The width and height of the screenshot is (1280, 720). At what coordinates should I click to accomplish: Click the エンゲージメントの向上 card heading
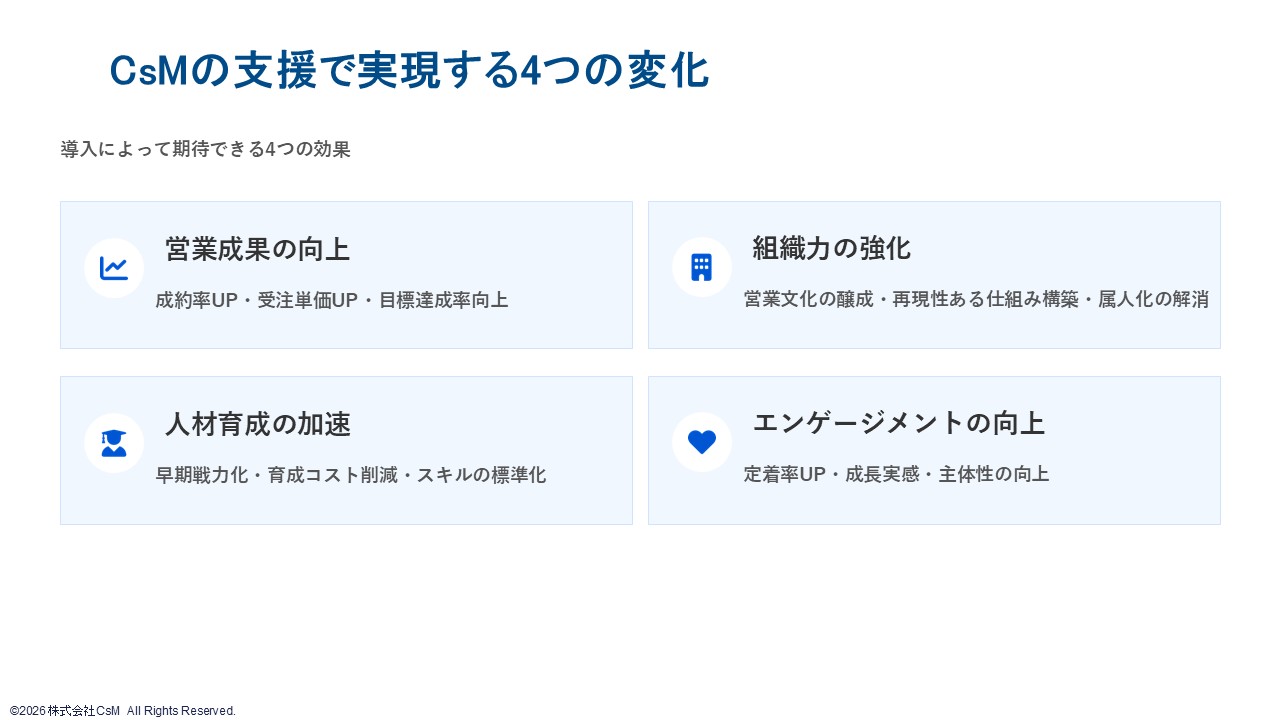898,423
